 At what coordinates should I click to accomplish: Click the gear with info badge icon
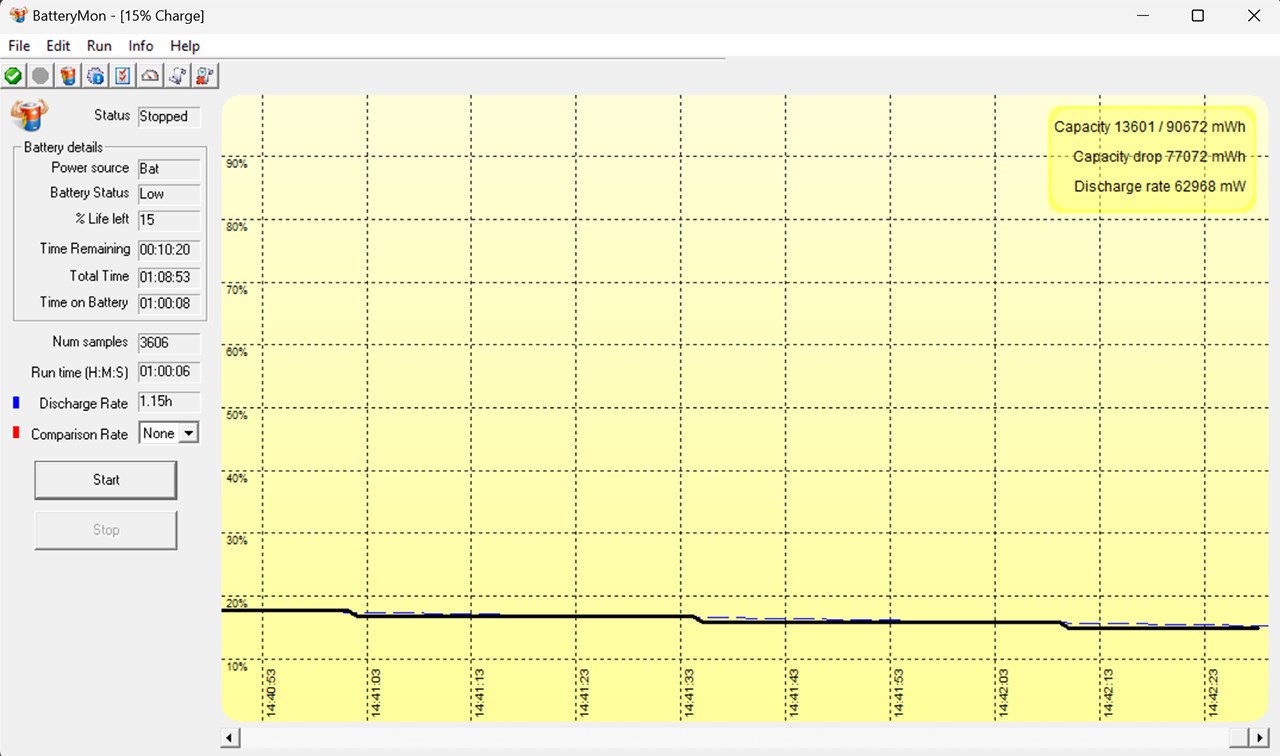96,76
